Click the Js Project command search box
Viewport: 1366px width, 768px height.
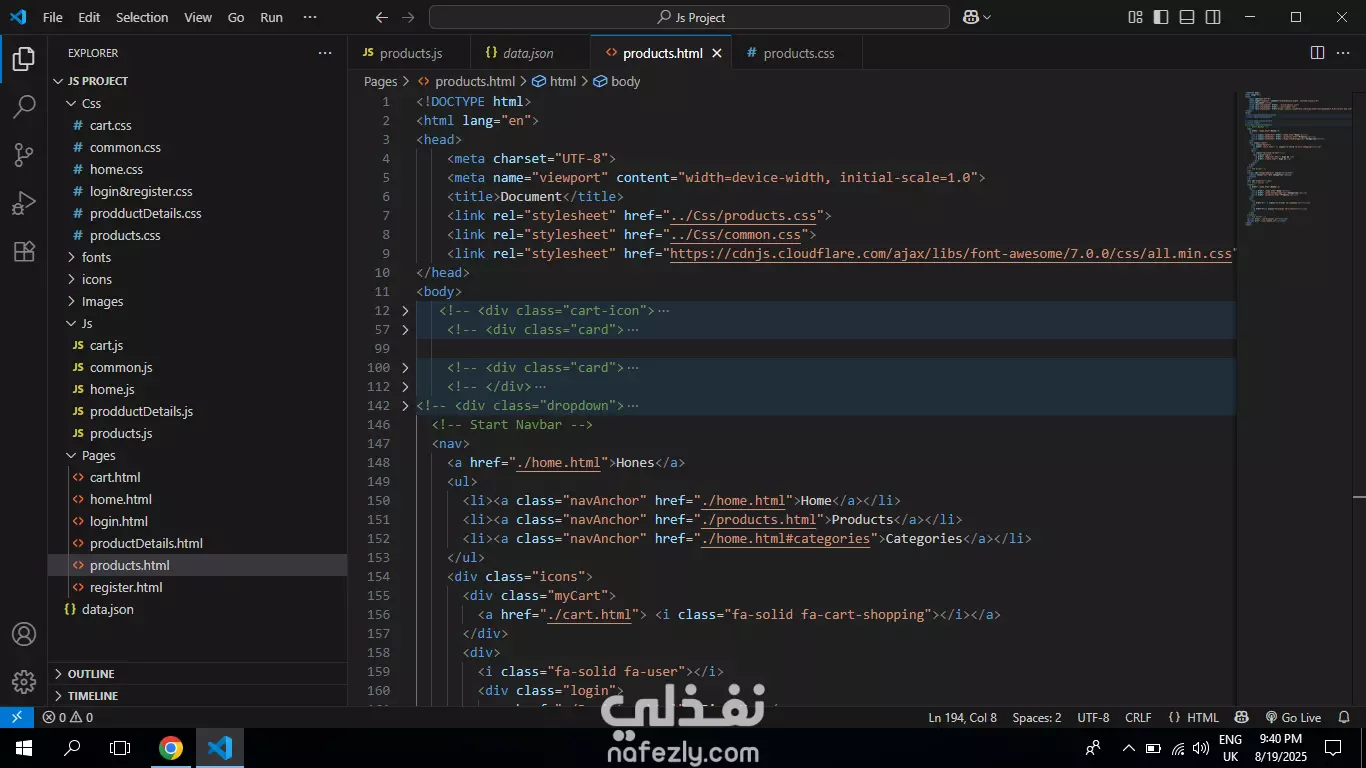[689, 17]
